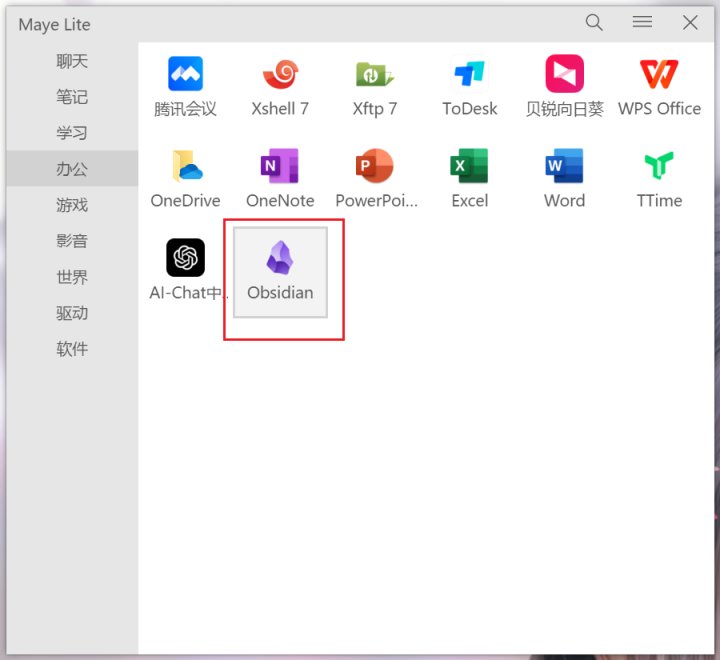Open the hamburger menu

(642, 22)
